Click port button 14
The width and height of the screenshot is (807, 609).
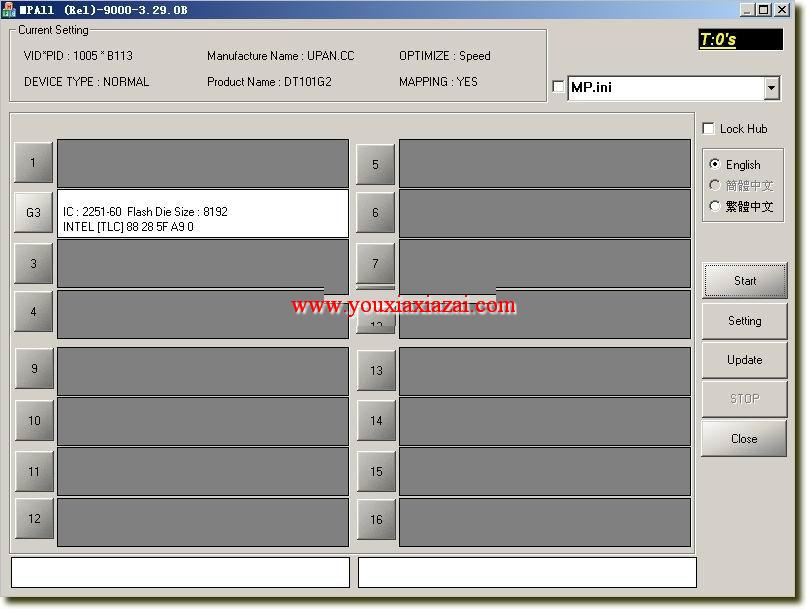pyautogui.click(x=376, y=421)
